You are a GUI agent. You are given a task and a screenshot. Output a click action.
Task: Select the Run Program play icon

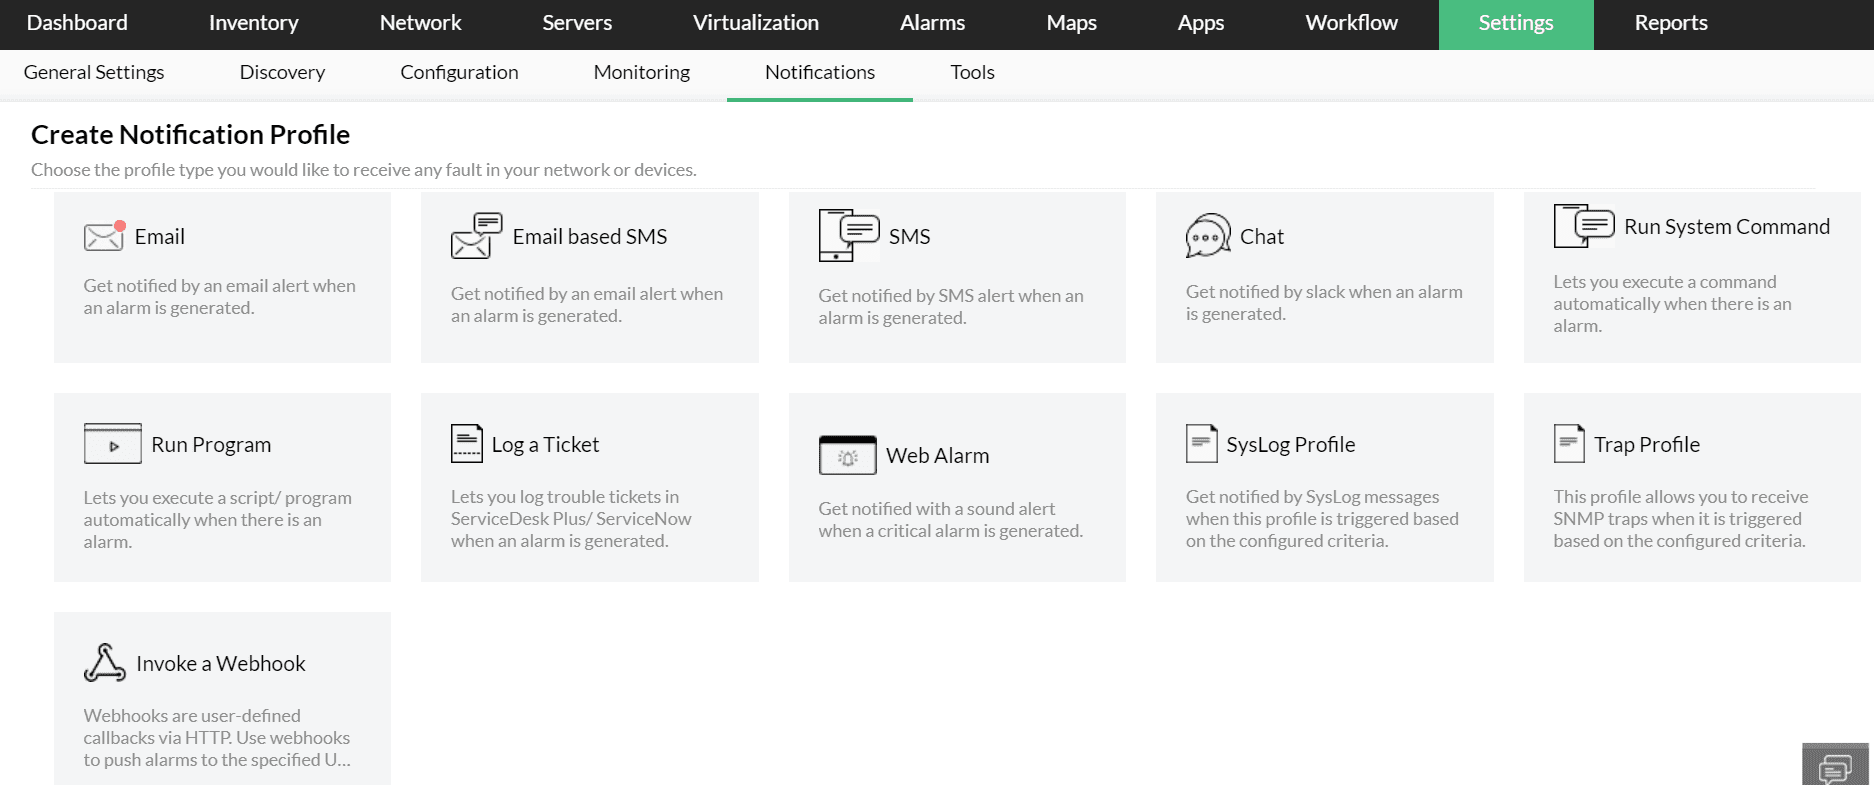112,444
